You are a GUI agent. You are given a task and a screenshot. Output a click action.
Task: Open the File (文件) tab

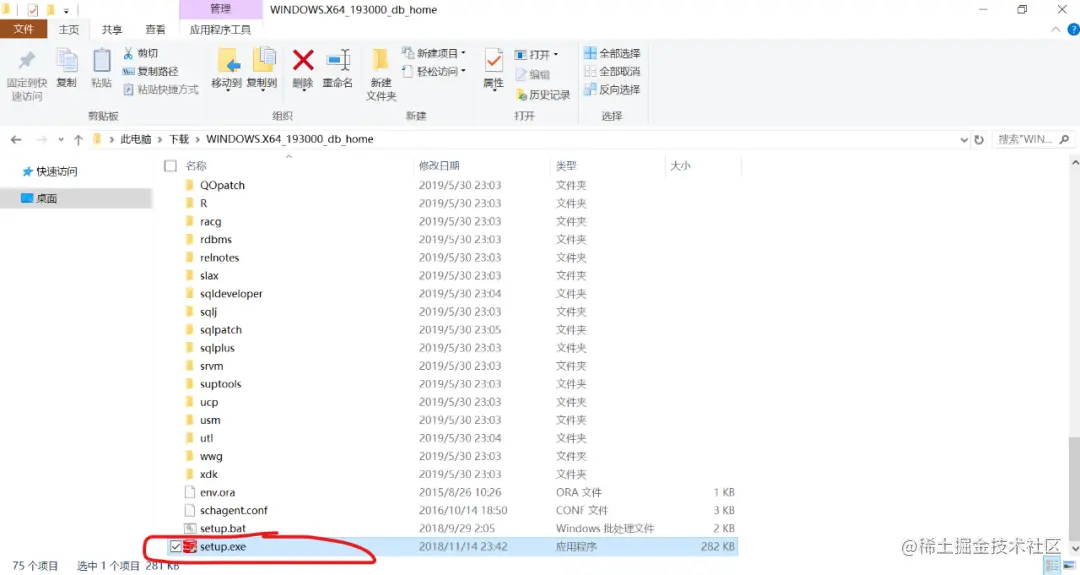click(x=23, y=29)
